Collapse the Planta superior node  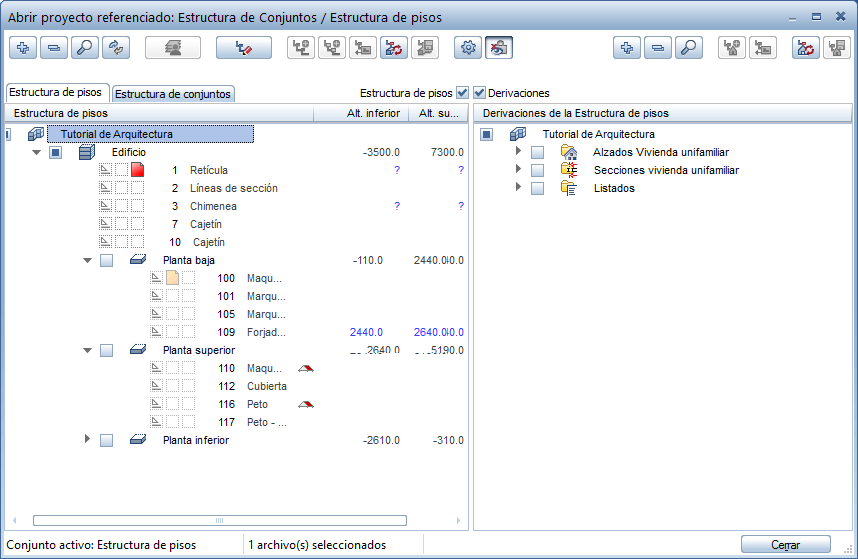point(88,350)
